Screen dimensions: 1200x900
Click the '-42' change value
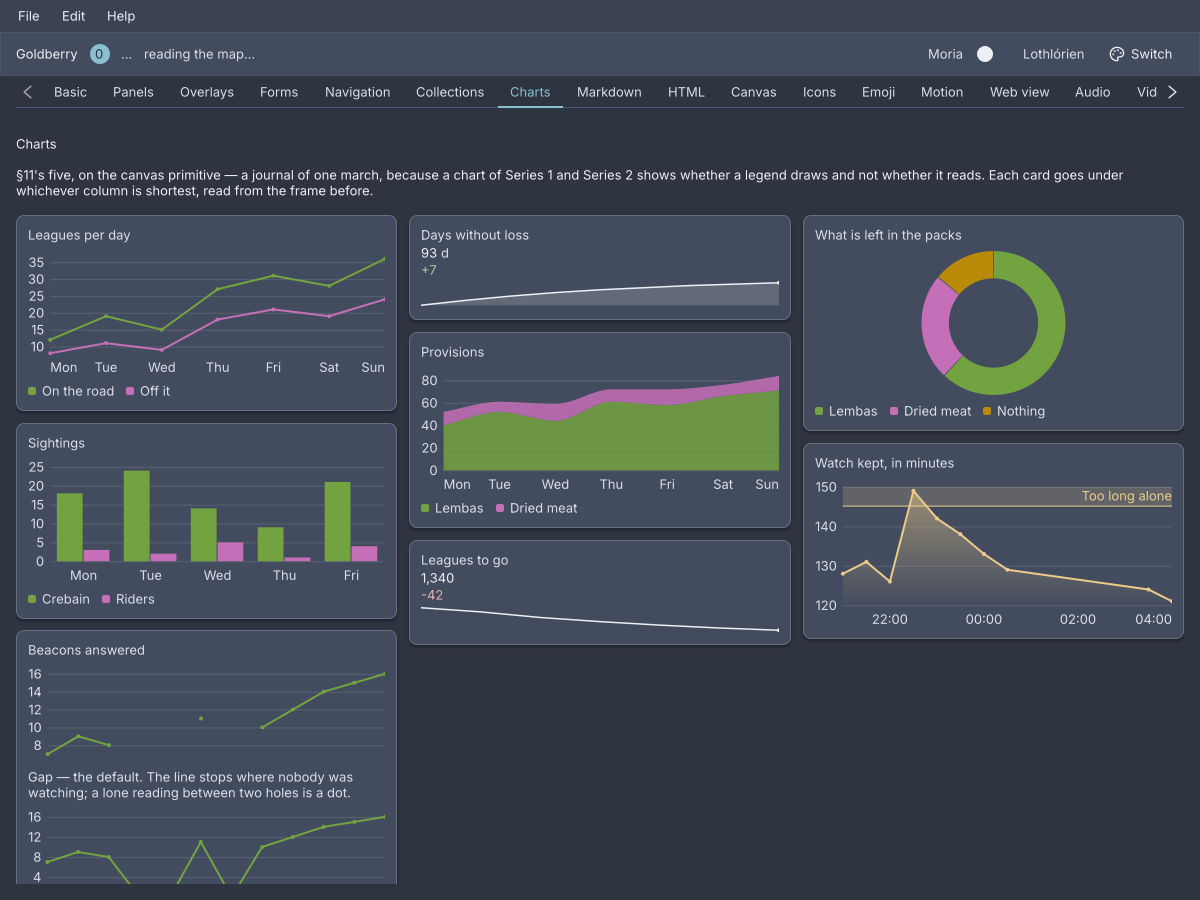[432, 595]
